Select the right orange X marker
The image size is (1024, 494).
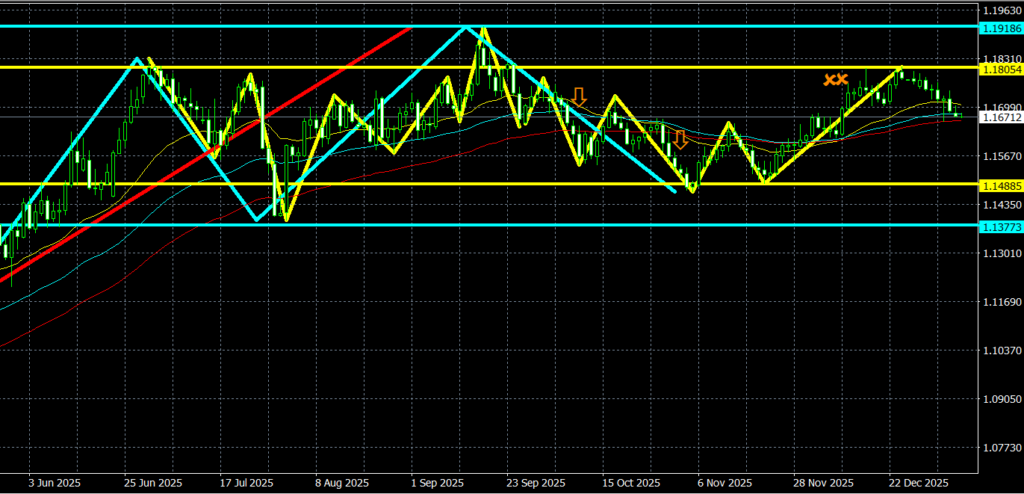pos(842,79)
